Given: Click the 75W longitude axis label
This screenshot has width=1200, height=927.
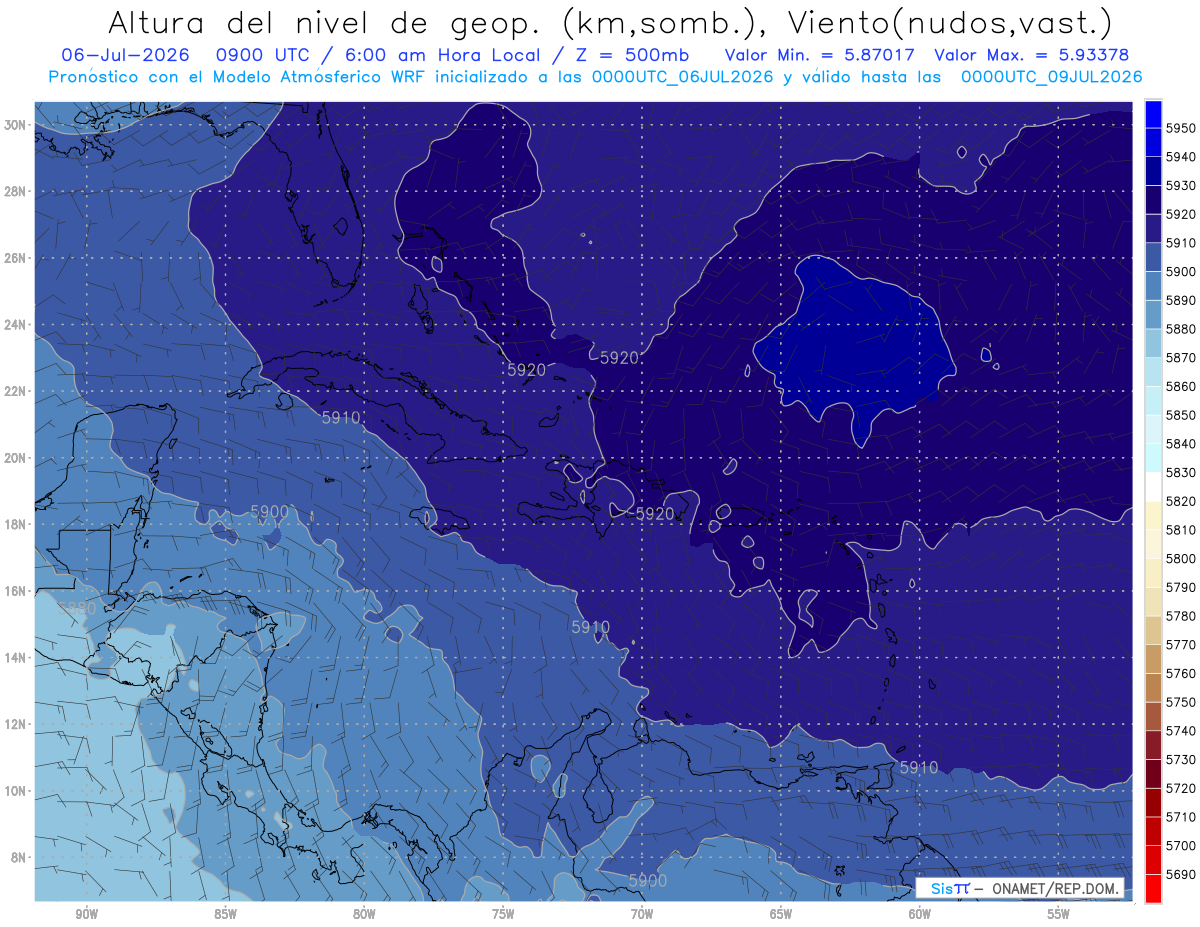Looking at the screenshot, I should (503, 914).
